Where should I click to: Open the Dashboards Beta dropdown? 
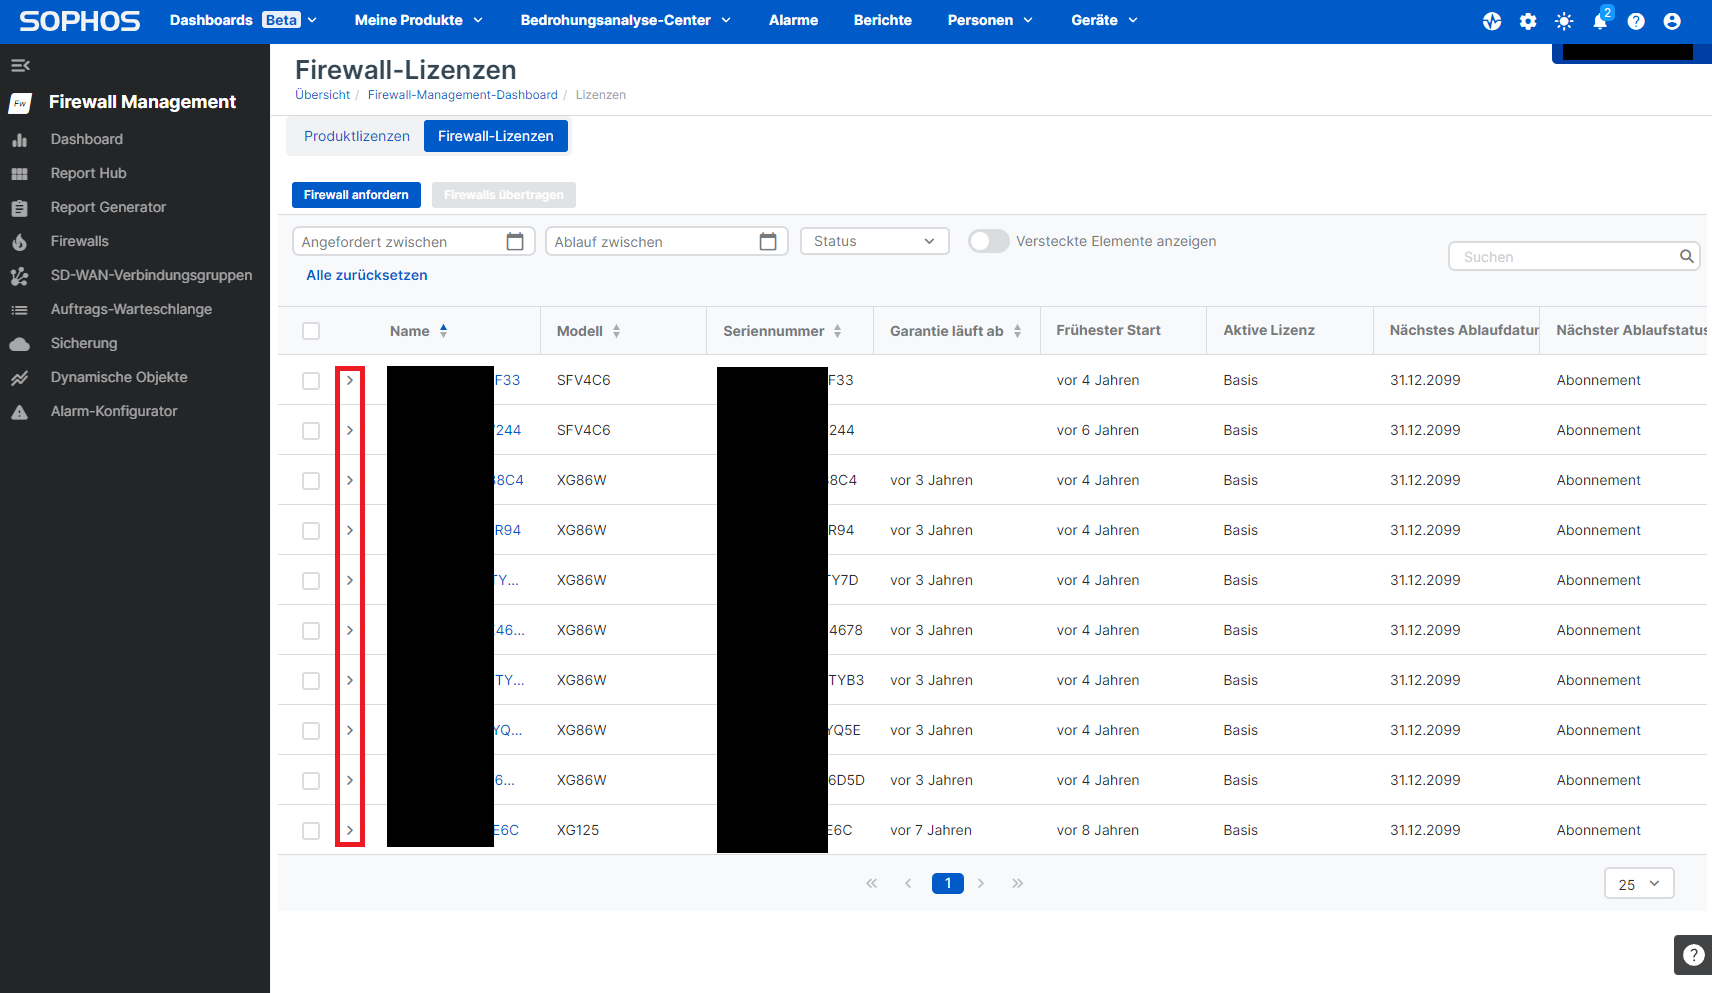pos(243,20)
